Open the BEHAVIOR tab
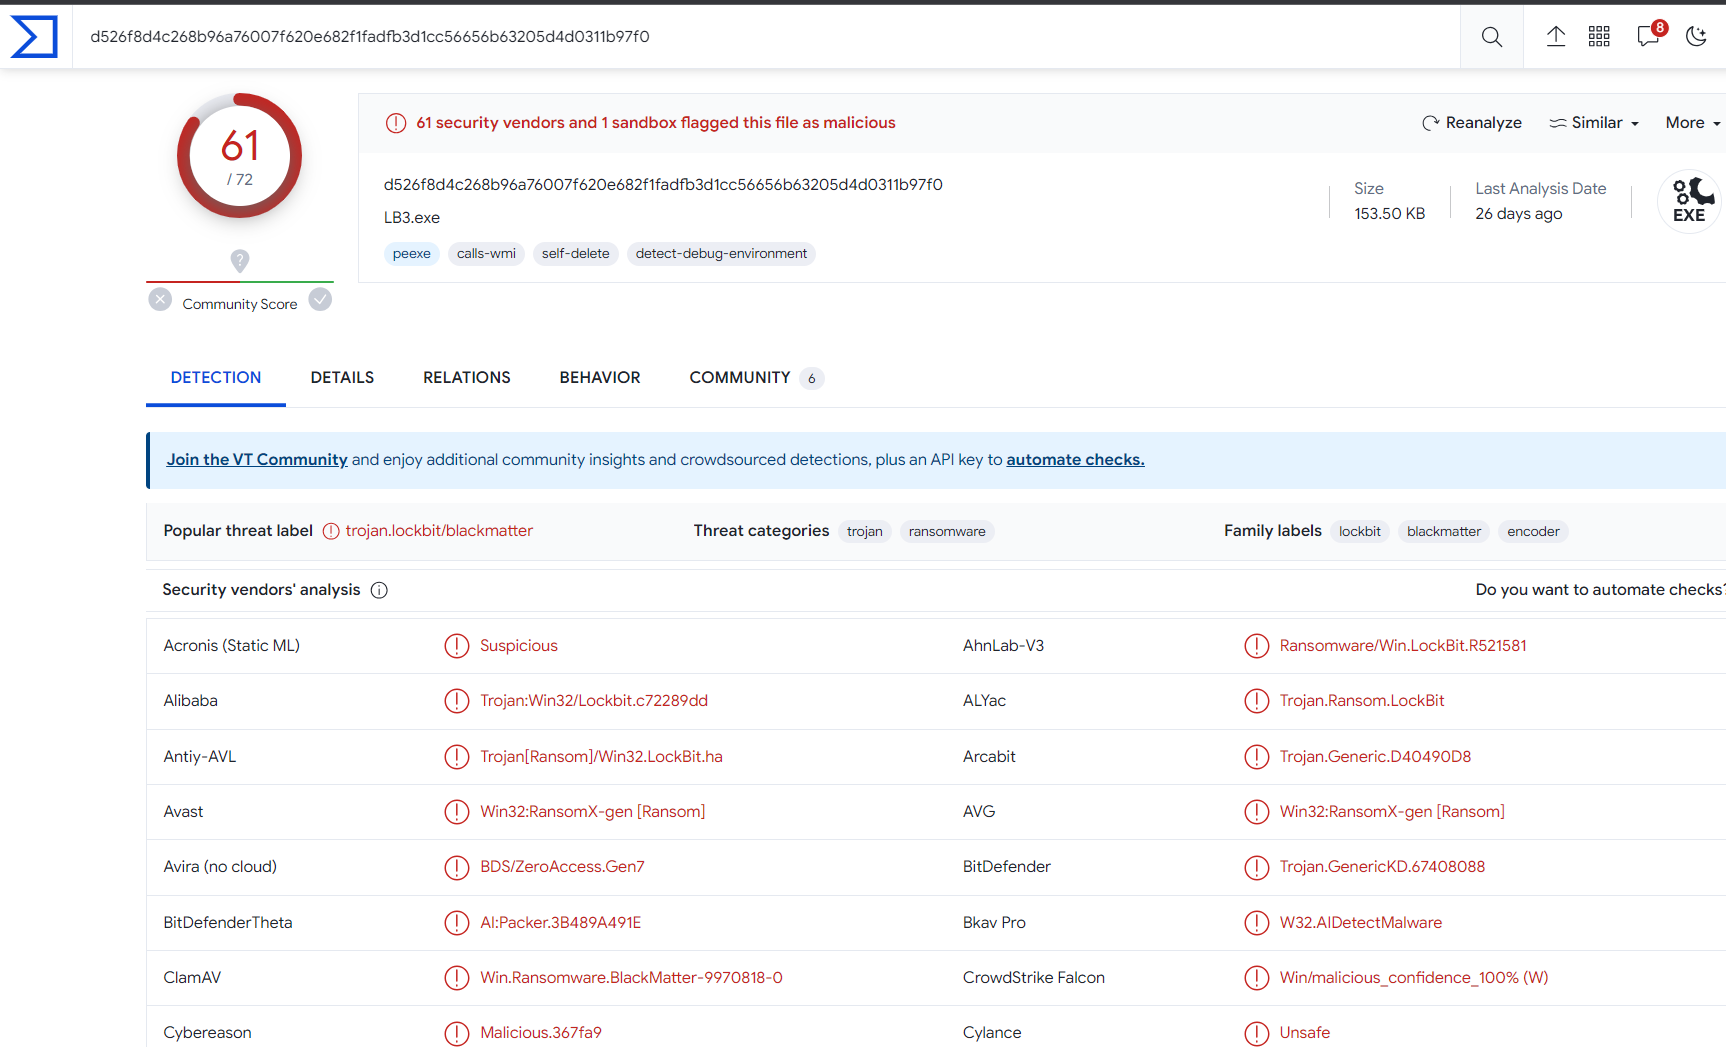The height and width of the screenshot is (1047, 1726). pyautogui.click(x=600, y=377)
